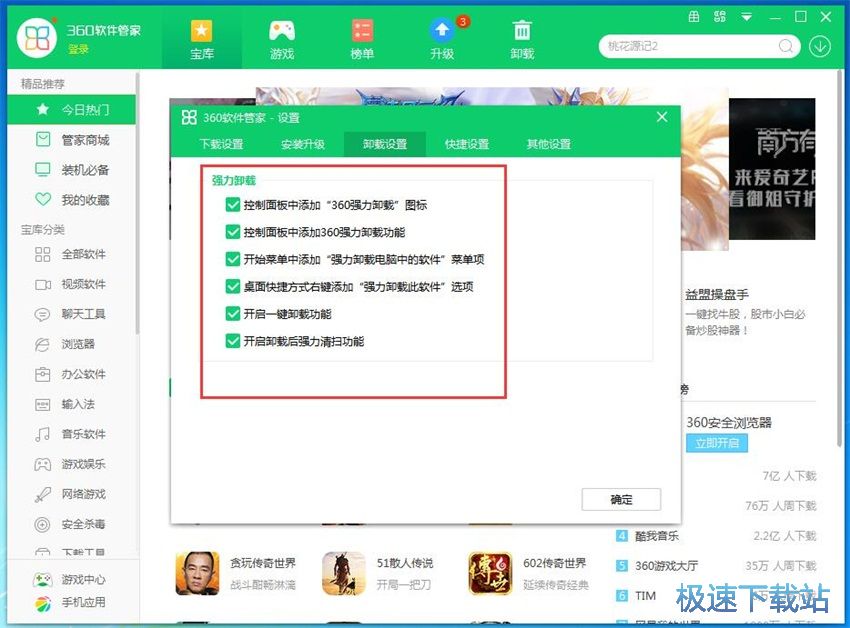Click the 视频软件 camera icon
Screen dimensions: 850x628
pos(42,285)
